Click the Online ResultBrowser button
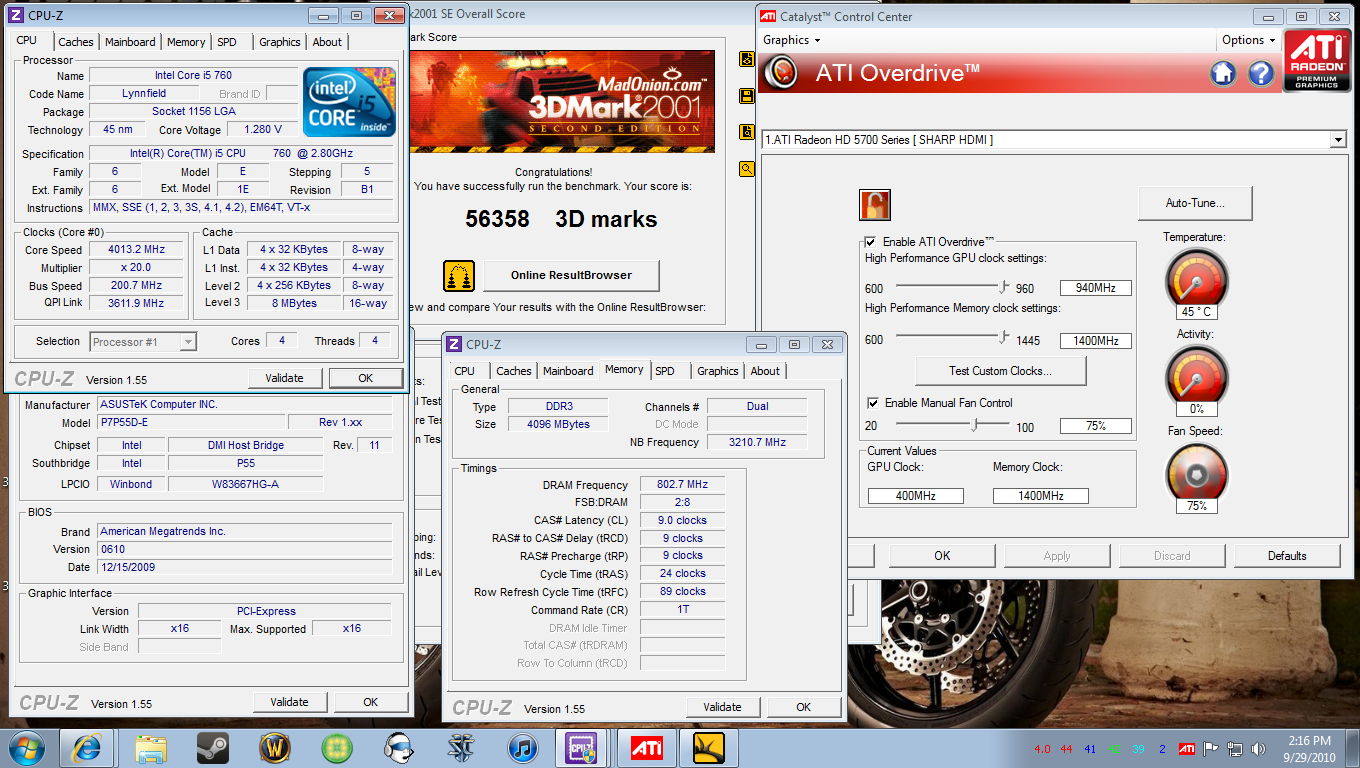Image resolution: width=1360 pixels, height=768 pixels. (x=571, y=275)
